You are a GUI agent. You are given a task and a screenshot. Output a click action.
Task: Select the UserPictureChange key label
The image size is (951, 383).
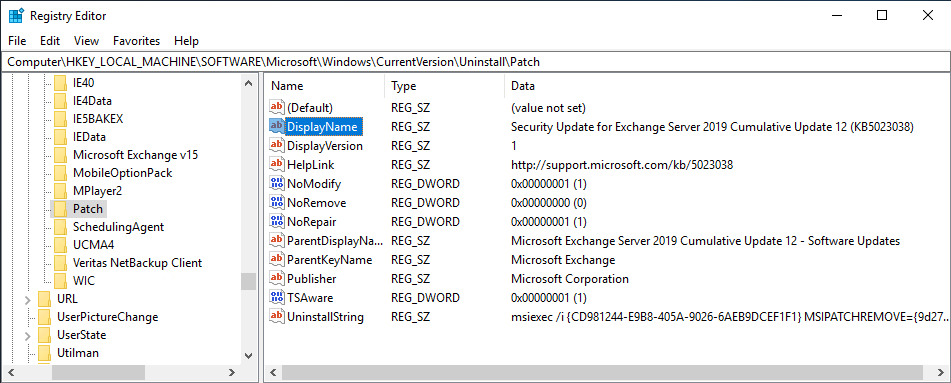[x=107, y=317]
